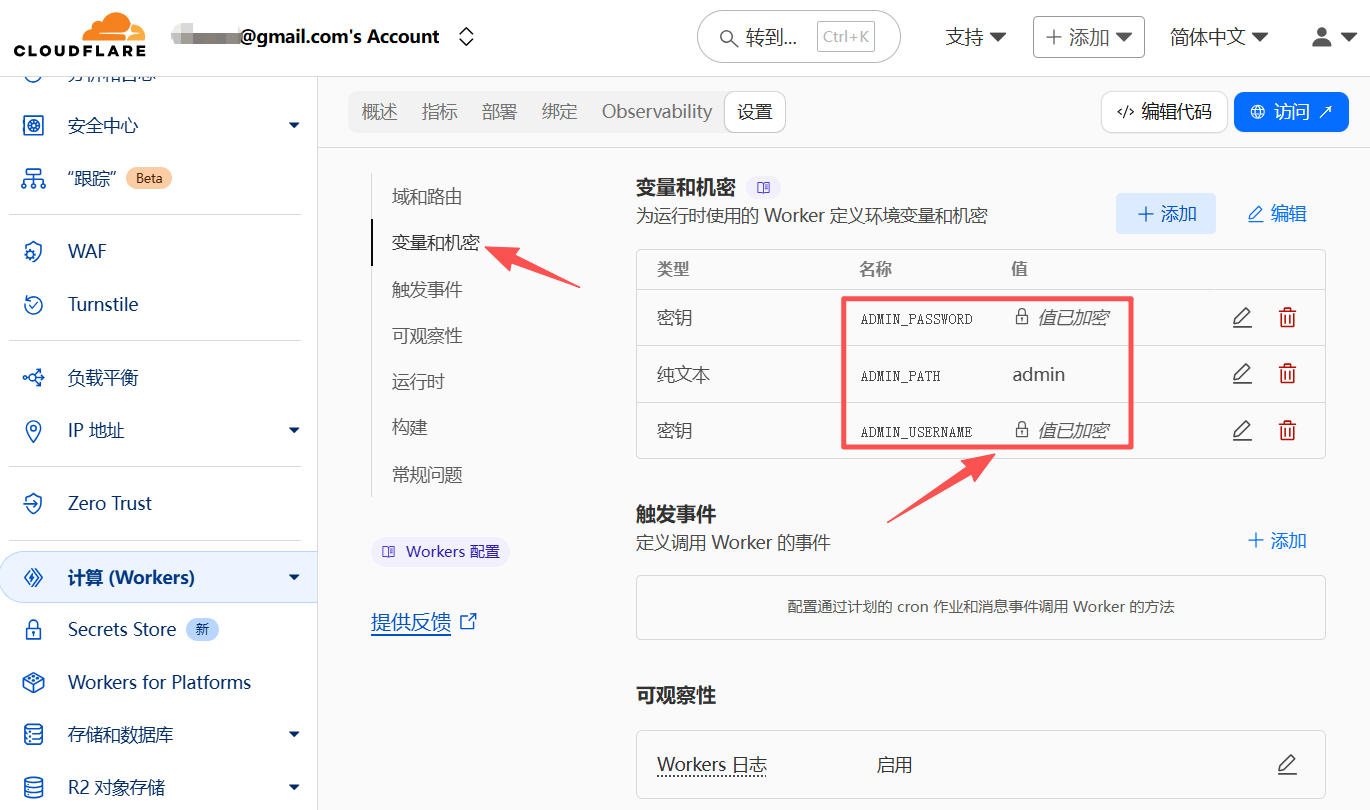This screenshot has height=810, width=1370.
Task: Expand the 安全中心 sidebar section
Action: 294,125
